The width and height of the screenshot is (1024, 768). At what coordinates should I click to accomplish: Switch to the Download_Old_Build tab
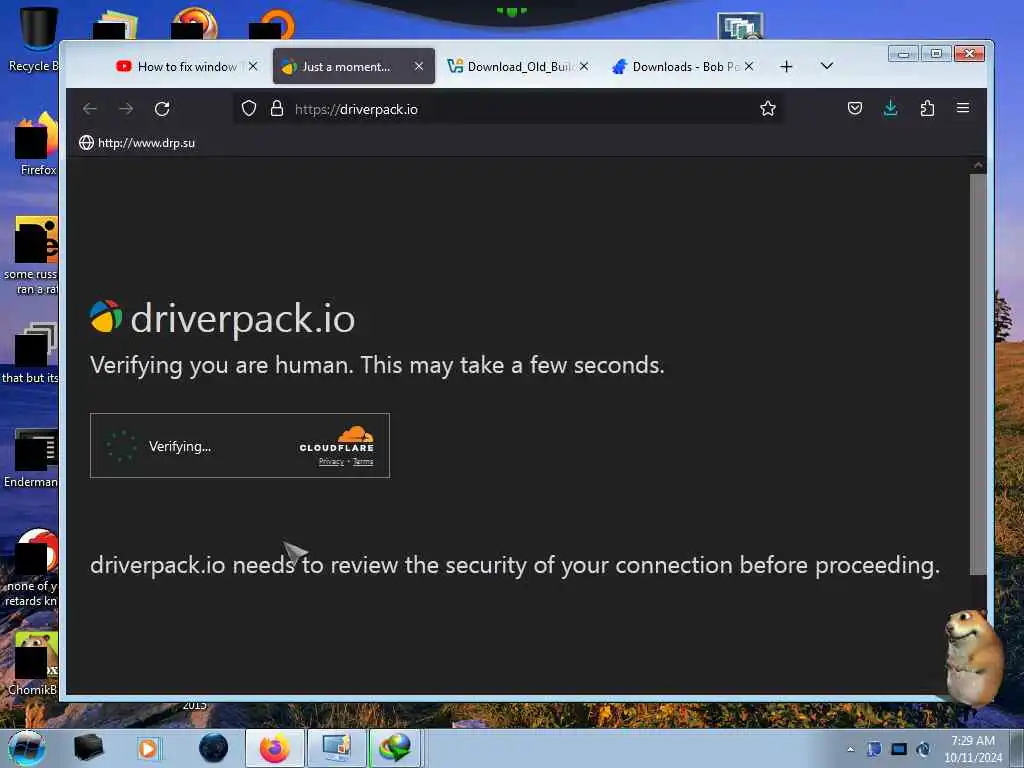[x=519, y=67]
